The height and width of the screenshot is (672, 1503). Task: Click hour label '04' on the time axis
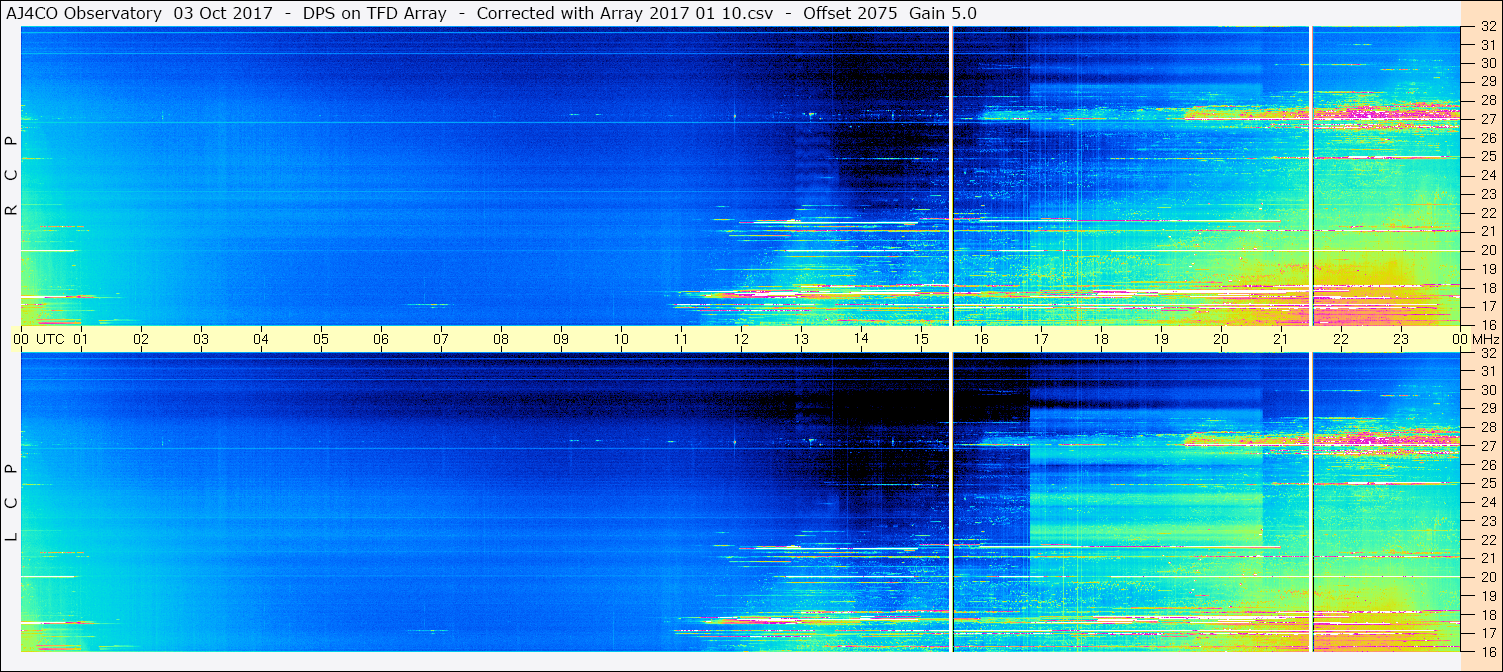(261, 339)
